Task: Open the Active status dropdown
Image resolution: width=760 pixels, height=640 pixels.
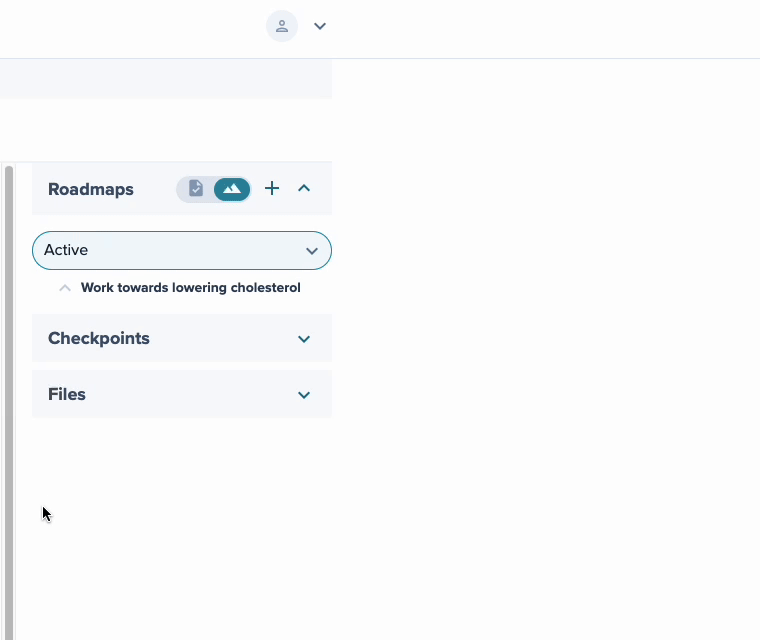Action: 182,250
